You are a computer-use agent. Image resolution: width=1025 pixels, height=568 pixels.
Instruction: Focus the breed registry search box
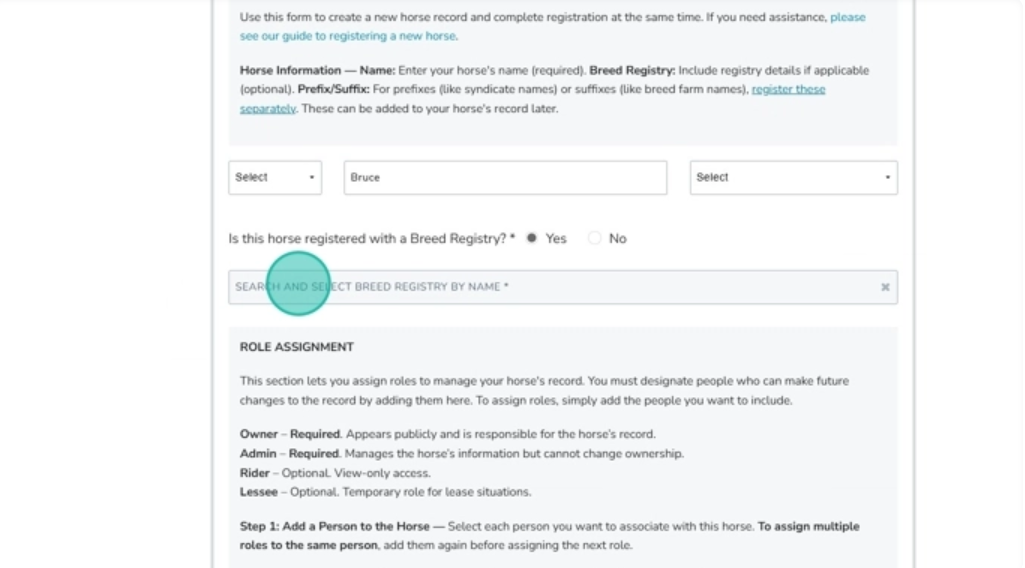[550, 287]
